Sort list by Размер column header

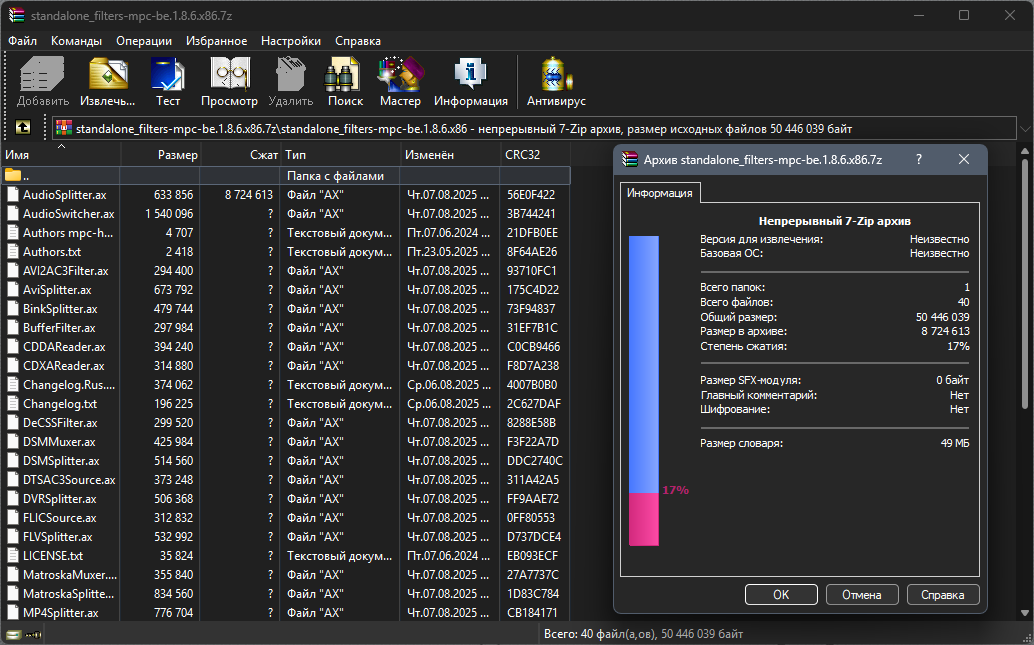pos(160,155)
